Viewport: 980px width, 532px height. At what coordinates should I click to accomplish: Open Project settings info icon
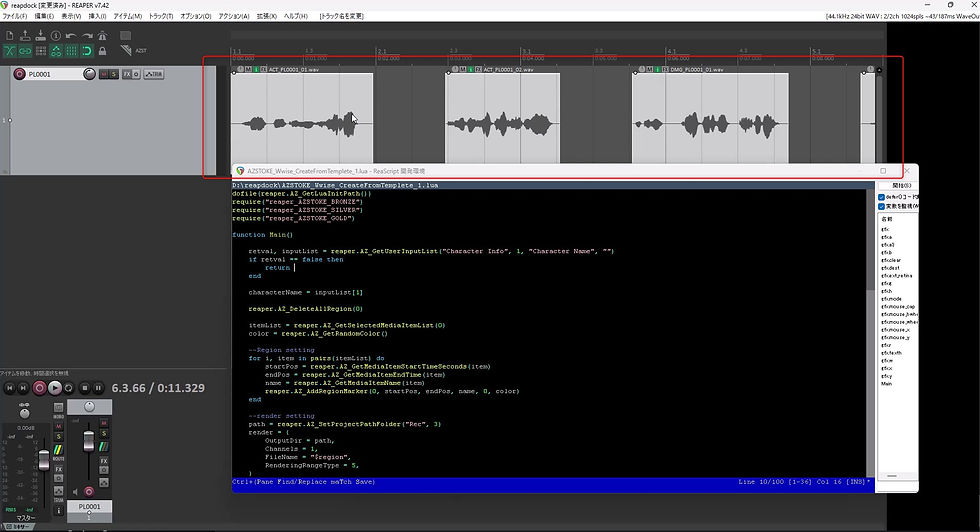56,36
